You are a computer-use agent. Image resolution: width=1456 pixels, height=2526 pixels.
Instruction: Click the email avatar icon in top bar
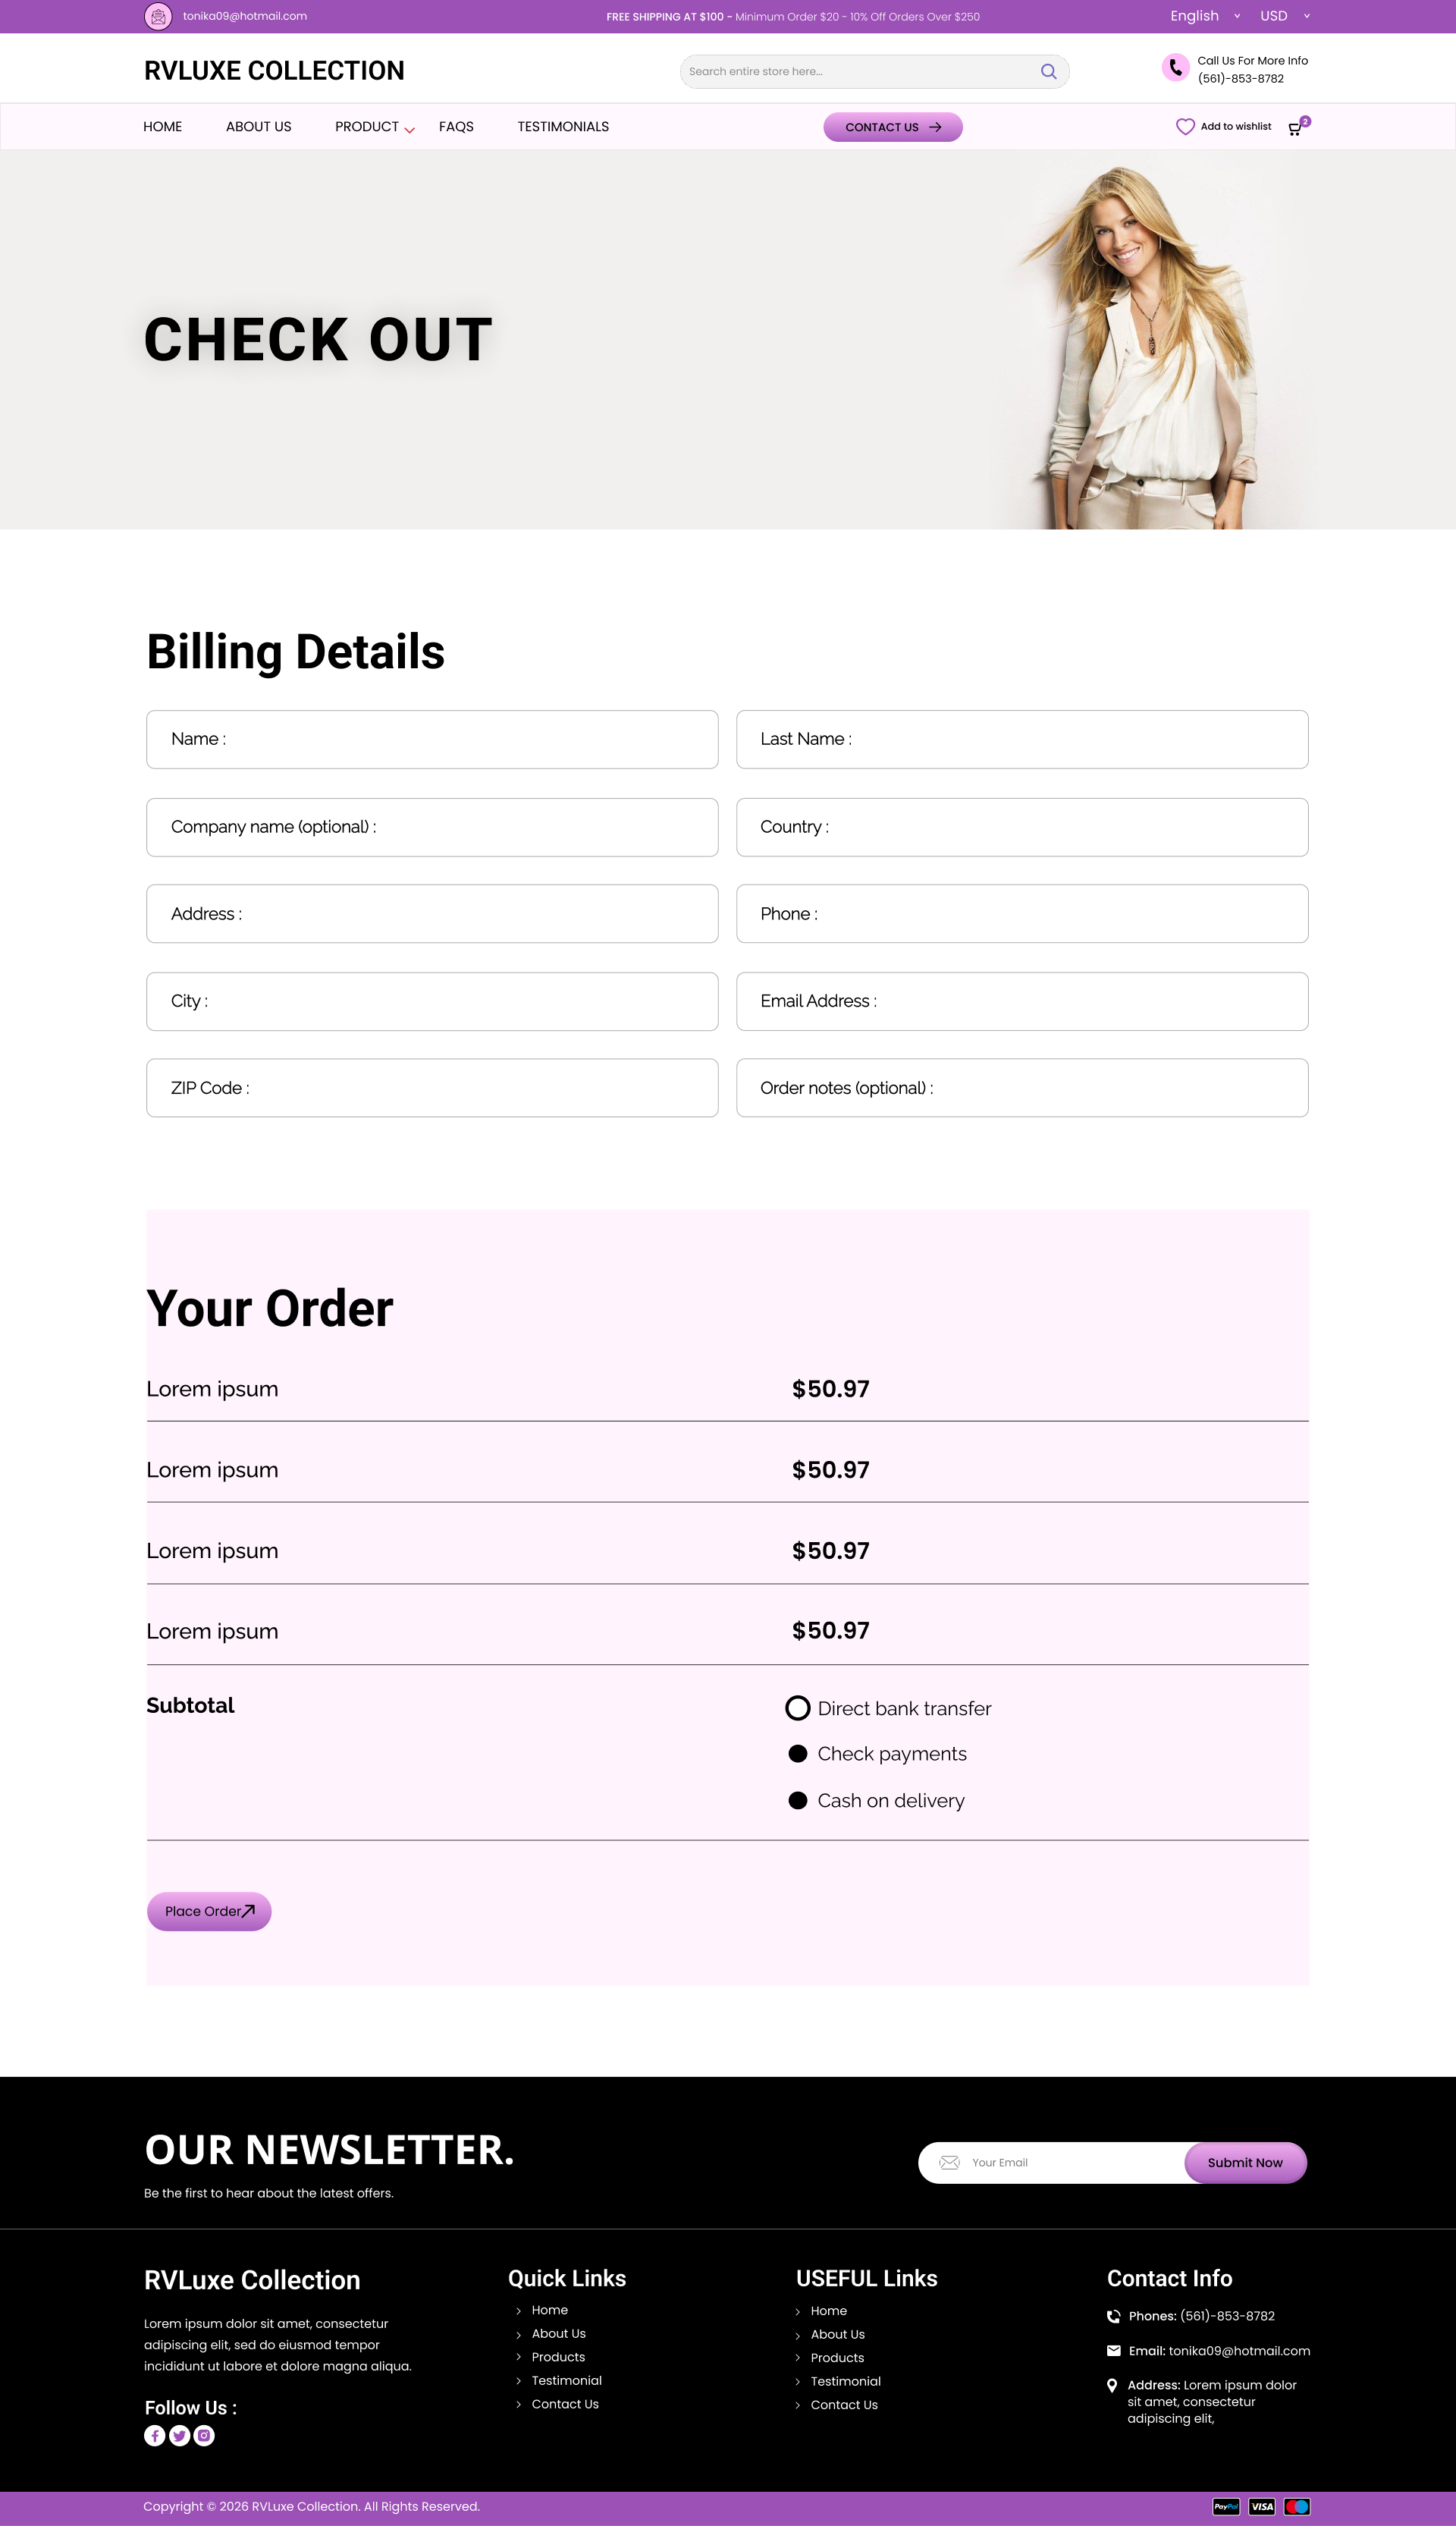coord(158,16)
